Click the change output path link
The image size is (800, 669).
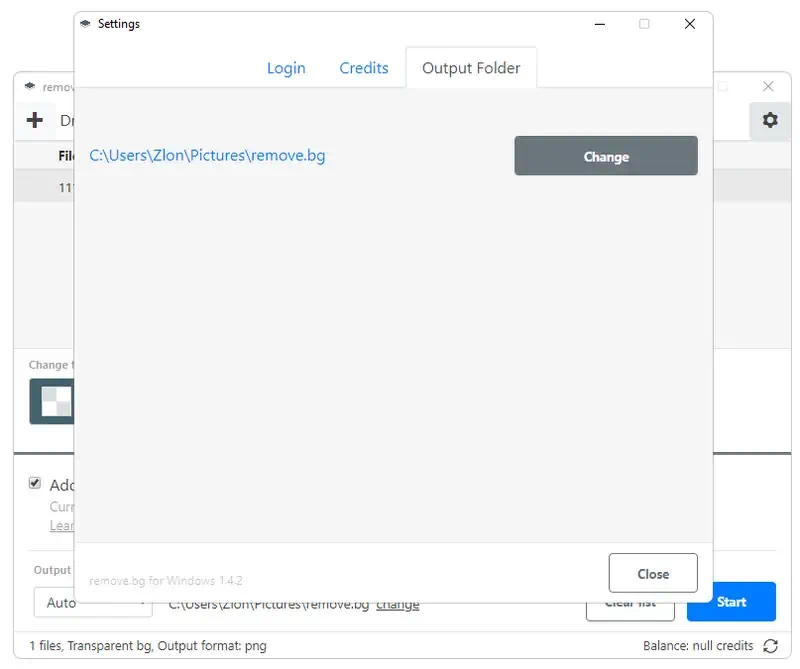click(397, 607)
